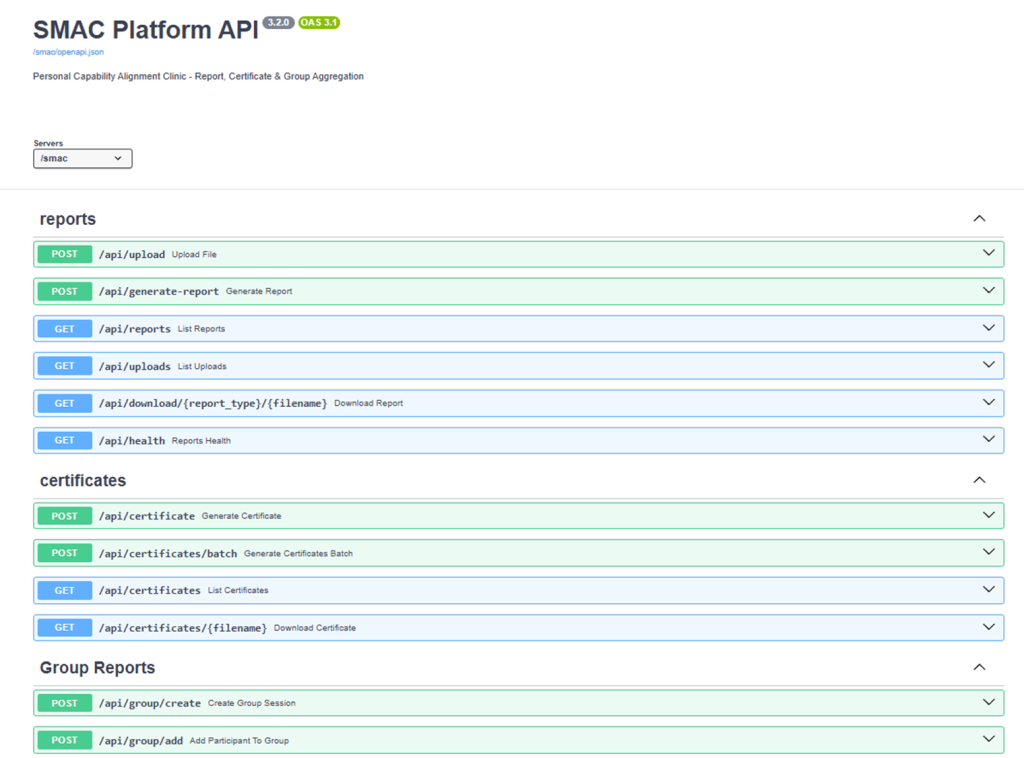This screenshot has width=1024, height=758.
Task: Select the certificates tag heading
Action: coord(83,480)
